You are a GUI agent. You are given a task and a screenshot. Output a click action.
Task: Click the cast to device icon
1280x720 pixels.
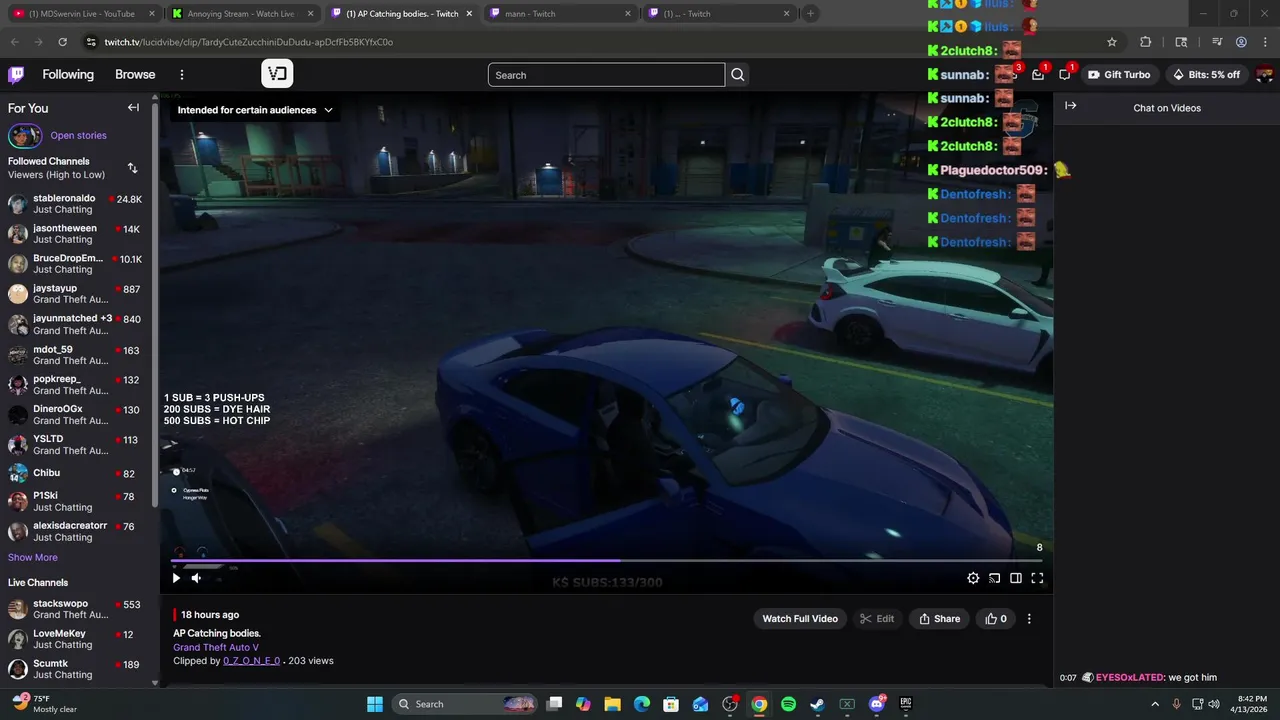pyautogui.click(x=995, y=578)
